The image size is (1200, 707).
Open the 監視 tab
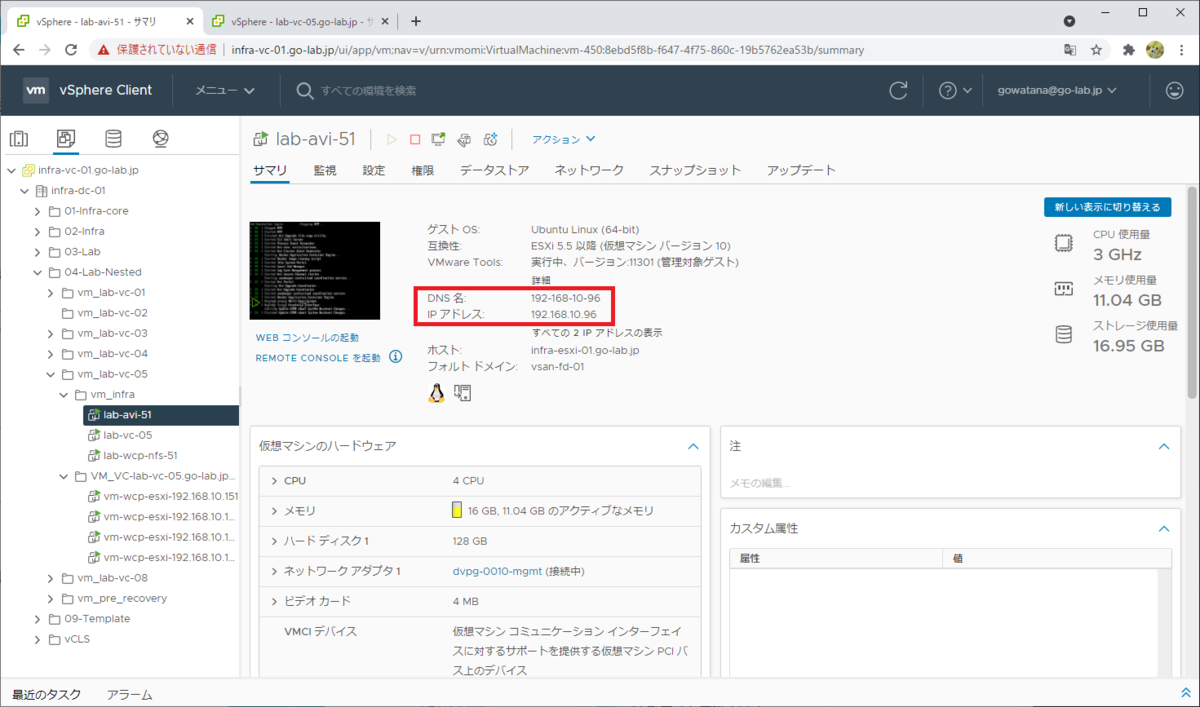coord(324,170)
